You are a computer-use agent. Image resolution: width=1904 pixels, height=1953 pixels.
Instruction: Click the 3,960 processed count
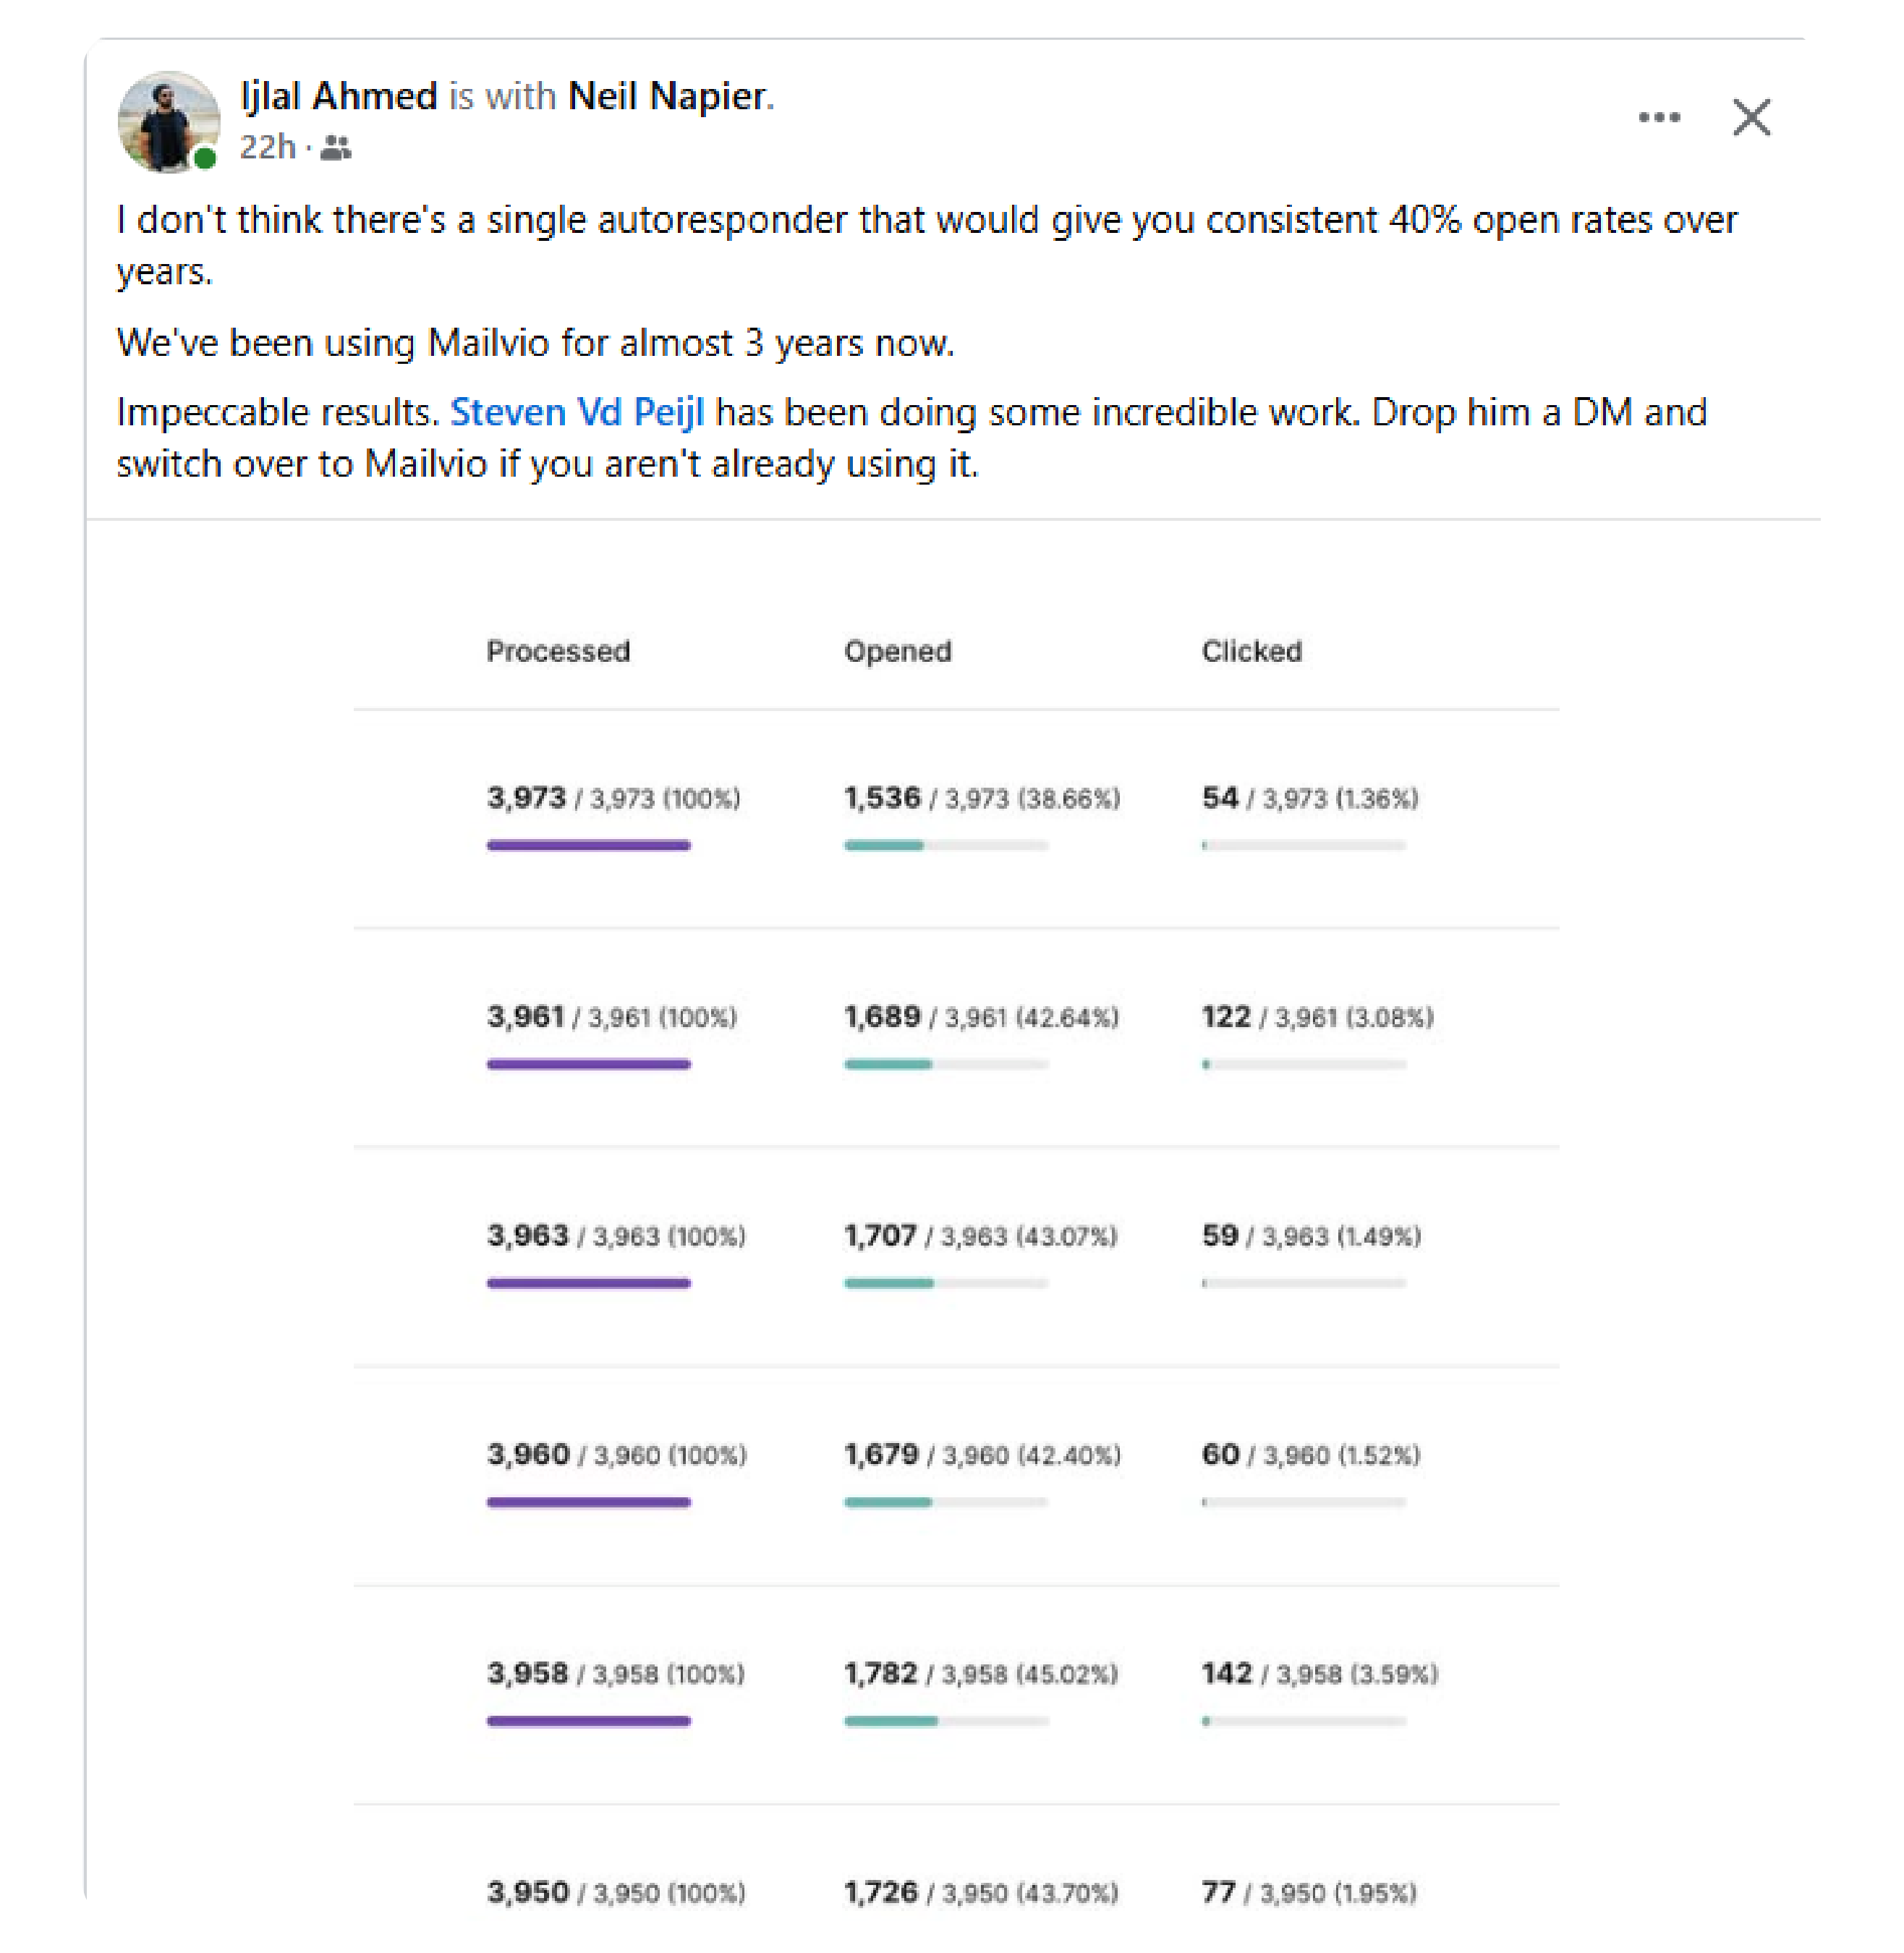point(527,1453)
